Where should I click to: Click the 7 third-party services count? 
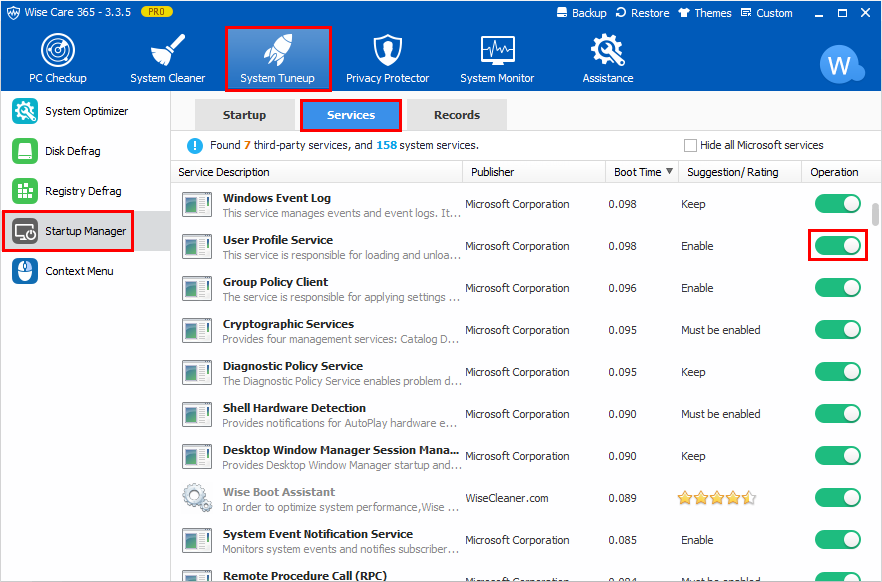click(247, 145)
